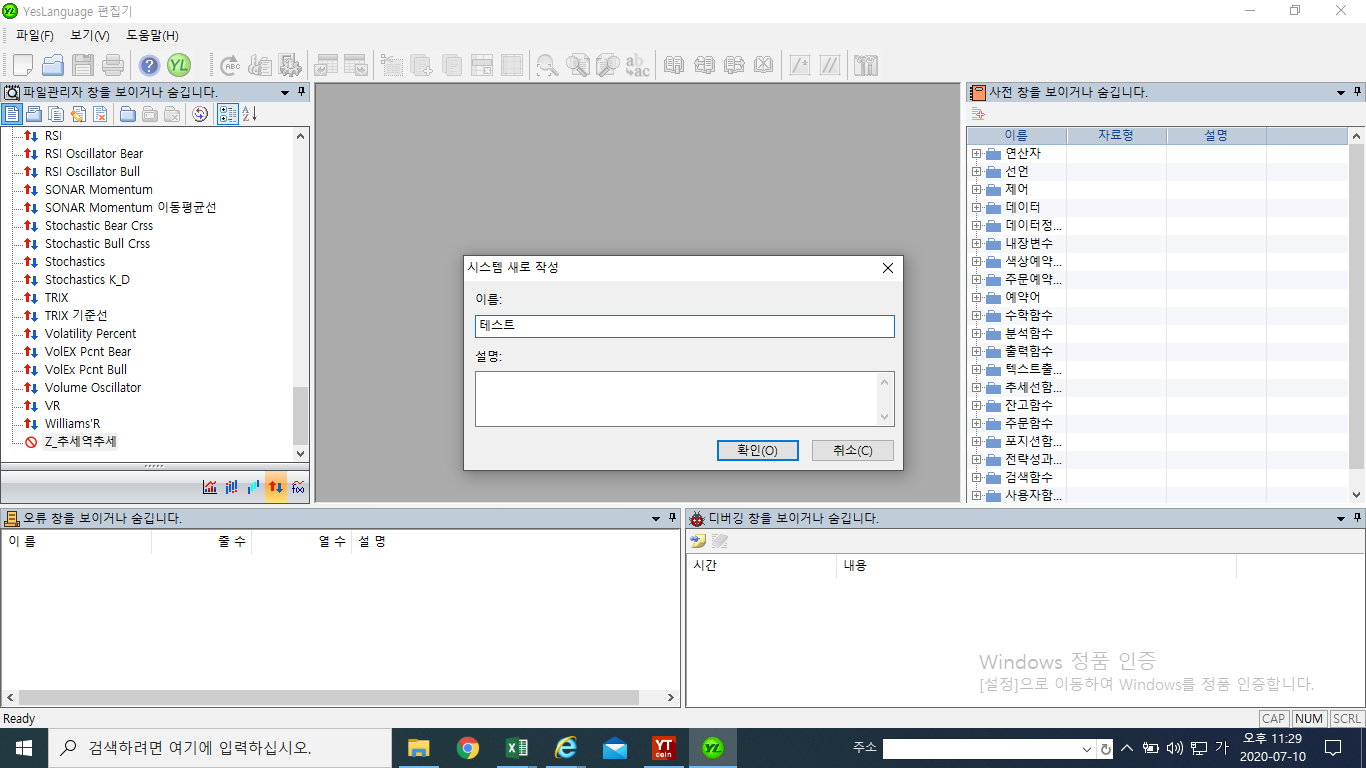Image resolution: width=1366 pixels, height=768 pixels.
Task: Select the f(x) function category icon
Action: coord(298,487)
